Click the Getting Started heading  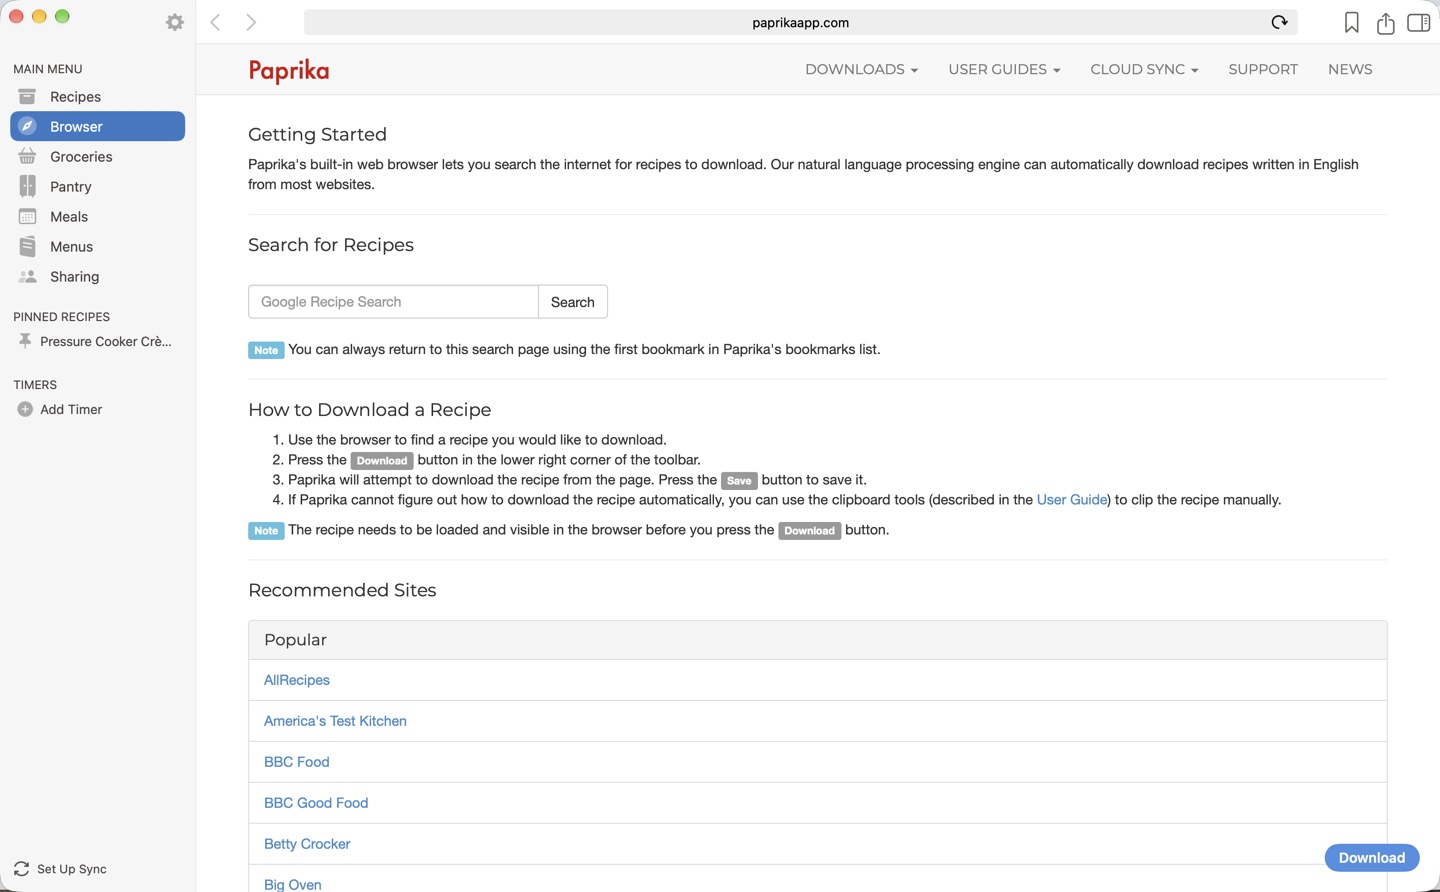317,135
